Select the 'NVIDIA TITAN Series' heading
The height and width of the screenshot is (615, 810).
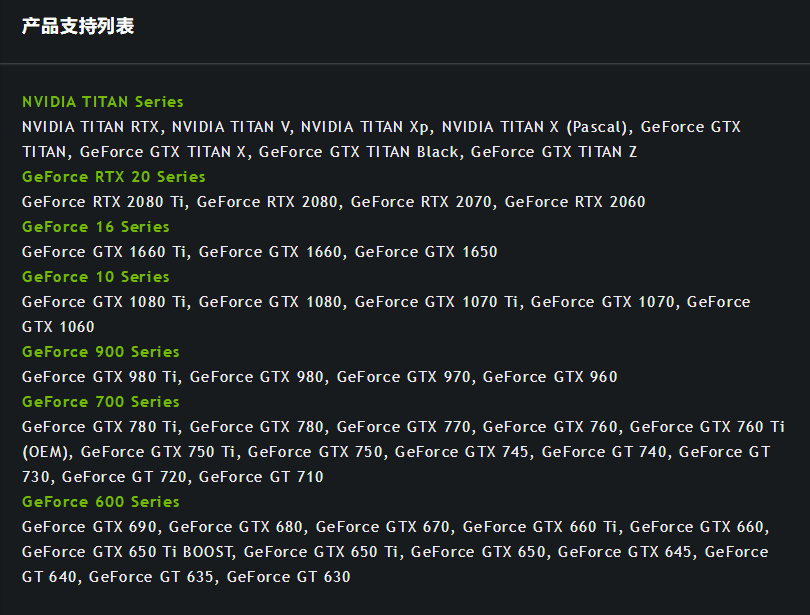(x=103, y=102)
